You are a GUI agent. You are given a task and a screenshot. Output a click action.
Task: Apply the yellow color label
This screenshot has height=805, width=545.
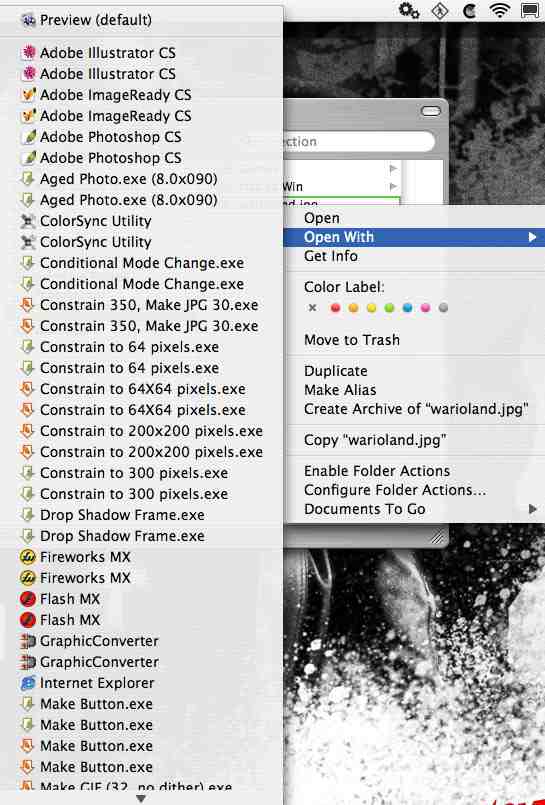[x=372, y=308]
